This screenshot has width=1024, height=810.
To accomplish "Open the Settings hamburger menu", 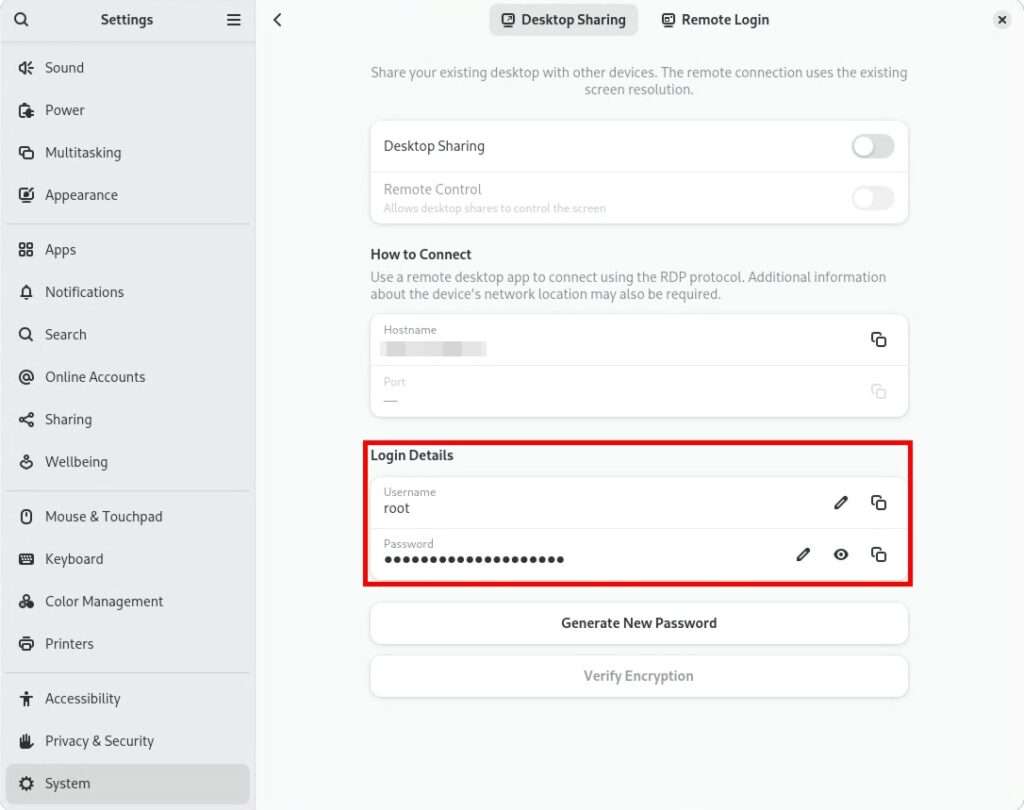I will (233, 20).
